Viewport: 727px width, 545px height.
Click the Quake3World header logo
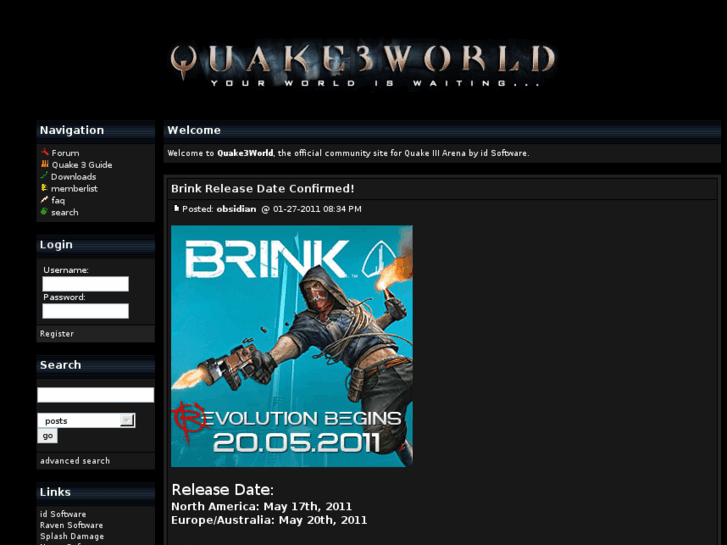coord(363,63)
